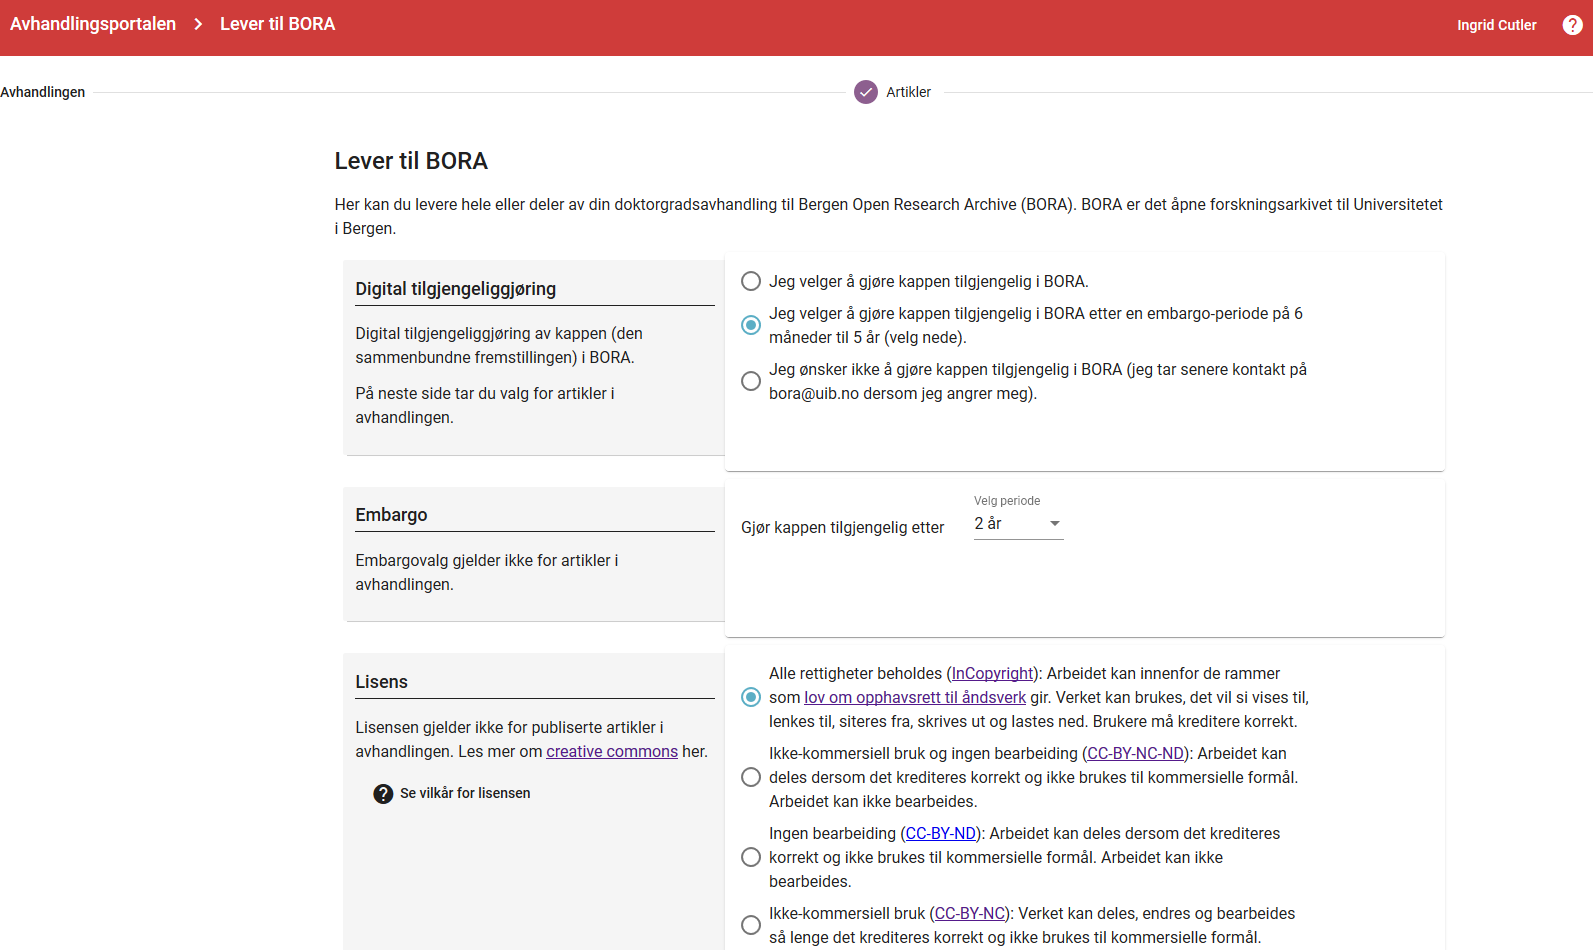Screen dimensions: 1593x950
Task: Switch to the Artikler step label
Action: [908, 92]
